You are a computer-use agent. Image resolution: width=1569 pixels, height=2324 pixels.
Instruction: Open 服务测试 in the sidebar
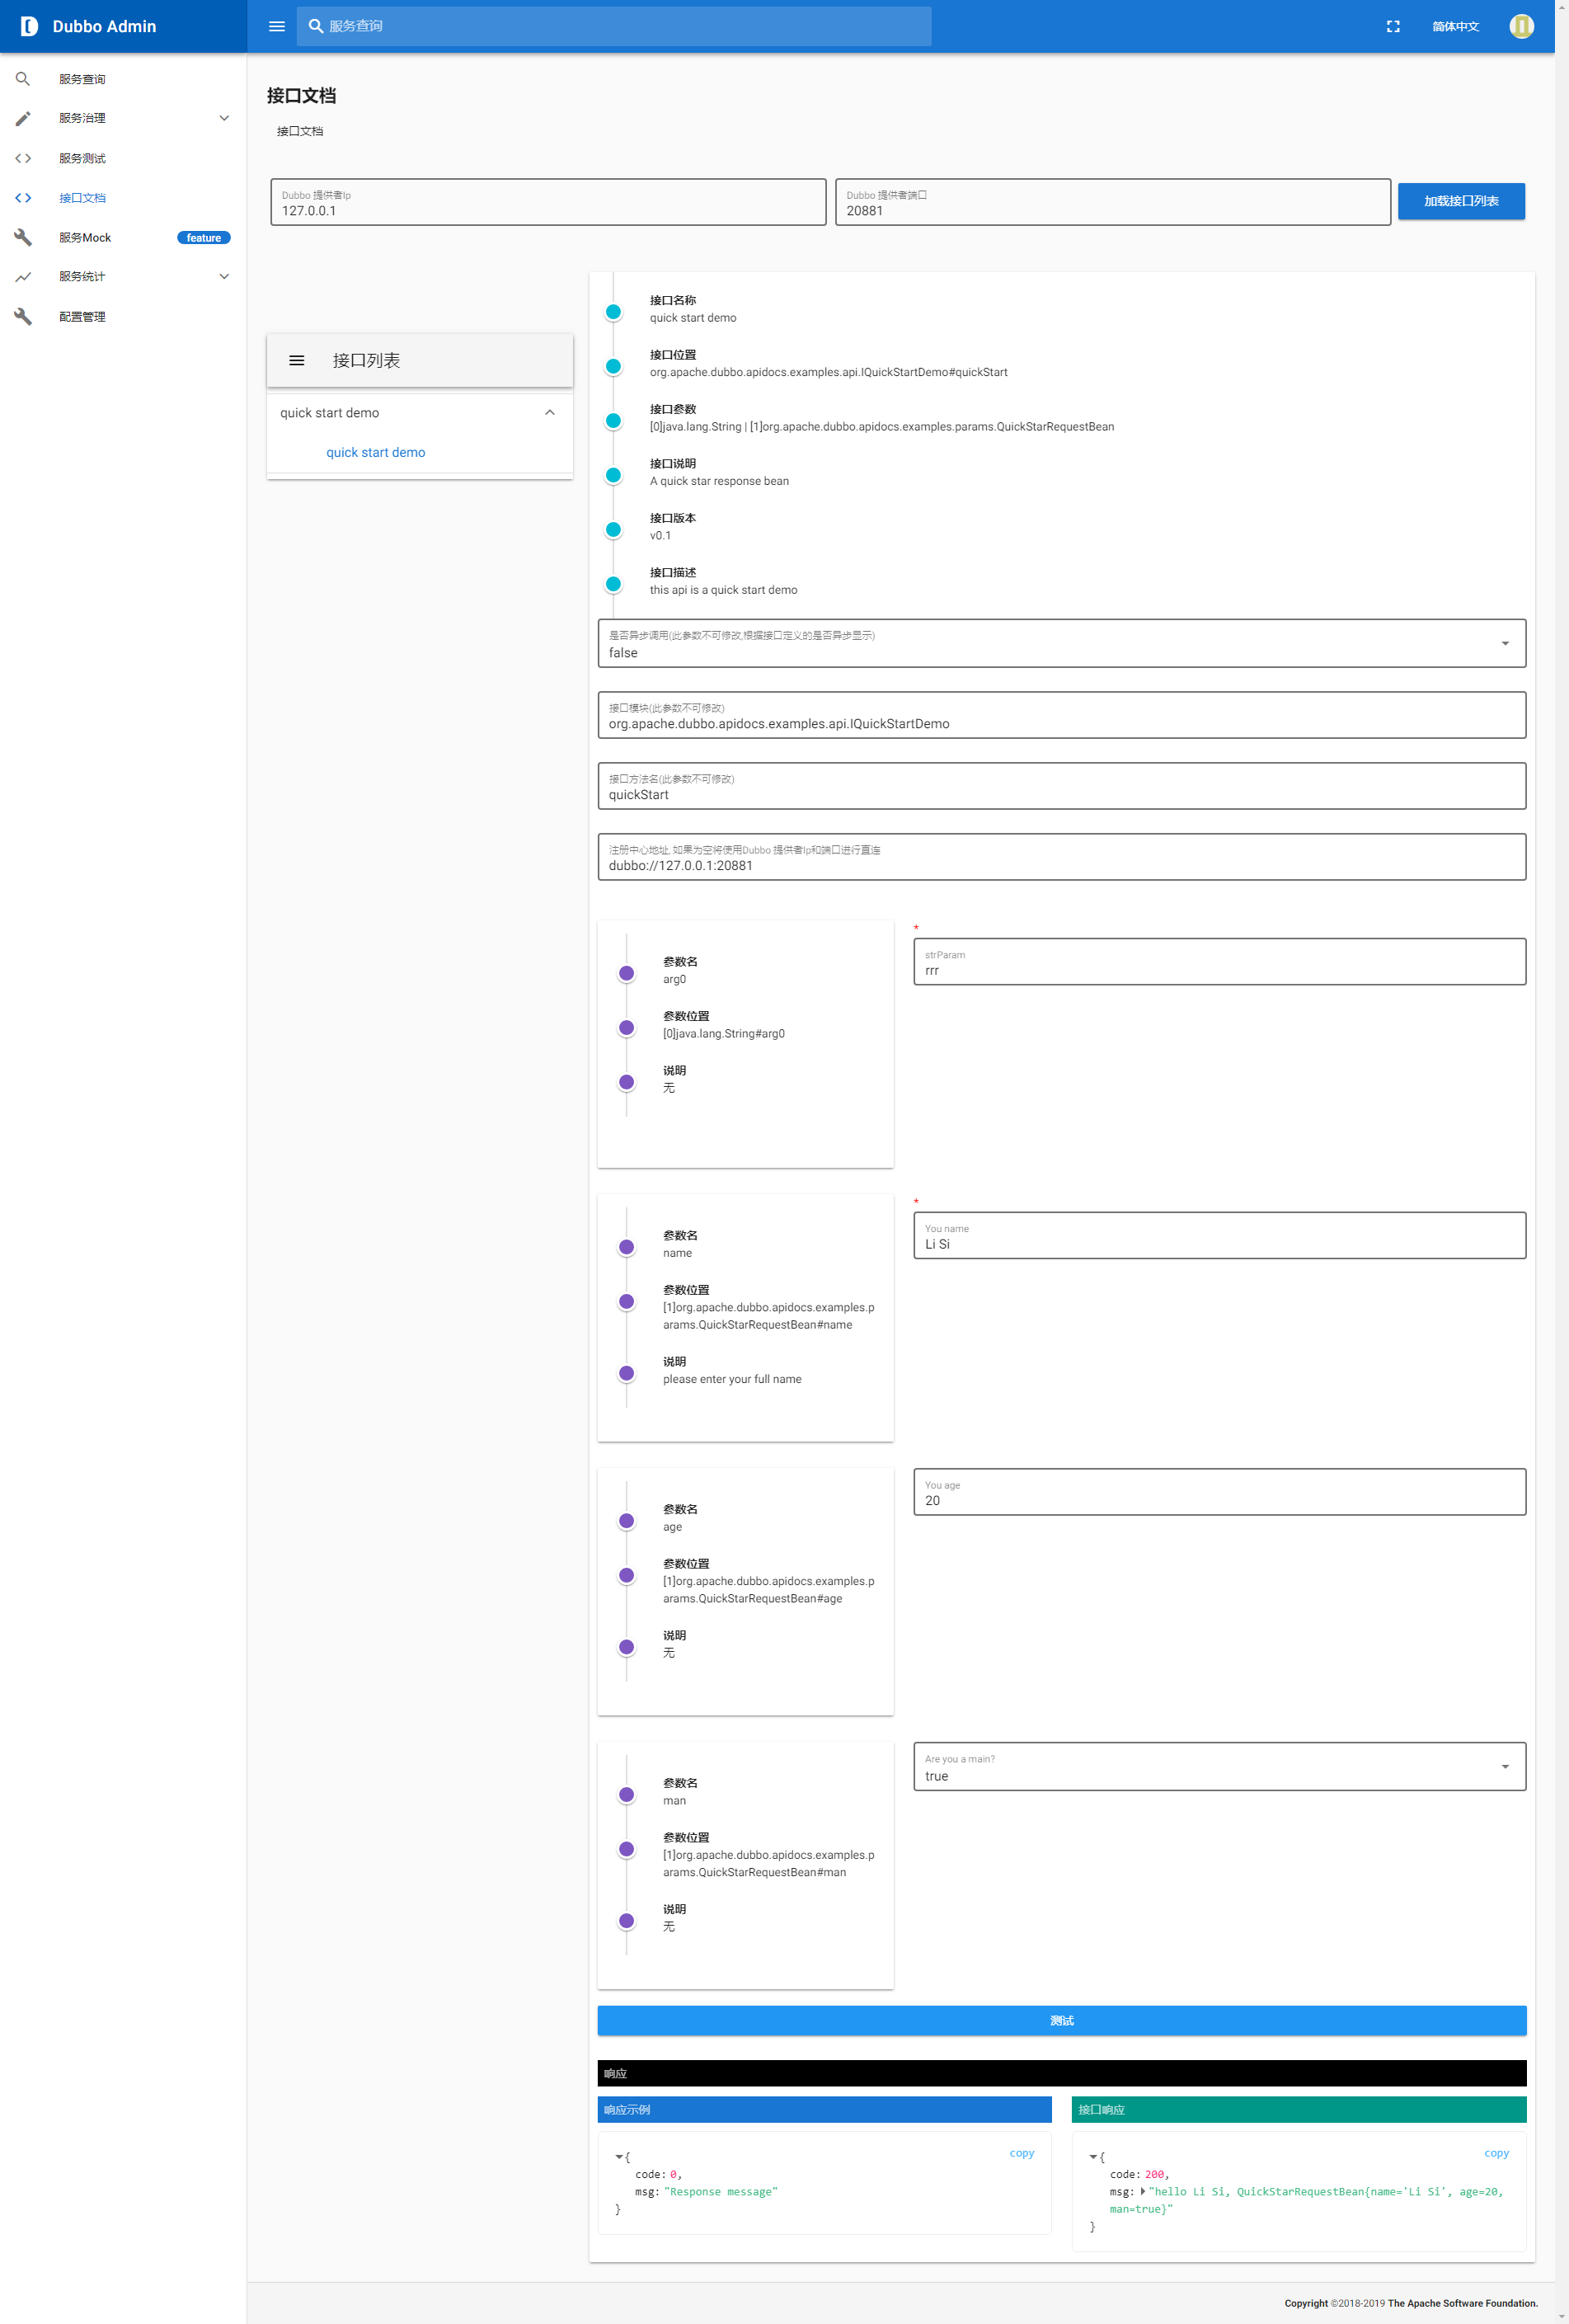[x=82, y=158]
